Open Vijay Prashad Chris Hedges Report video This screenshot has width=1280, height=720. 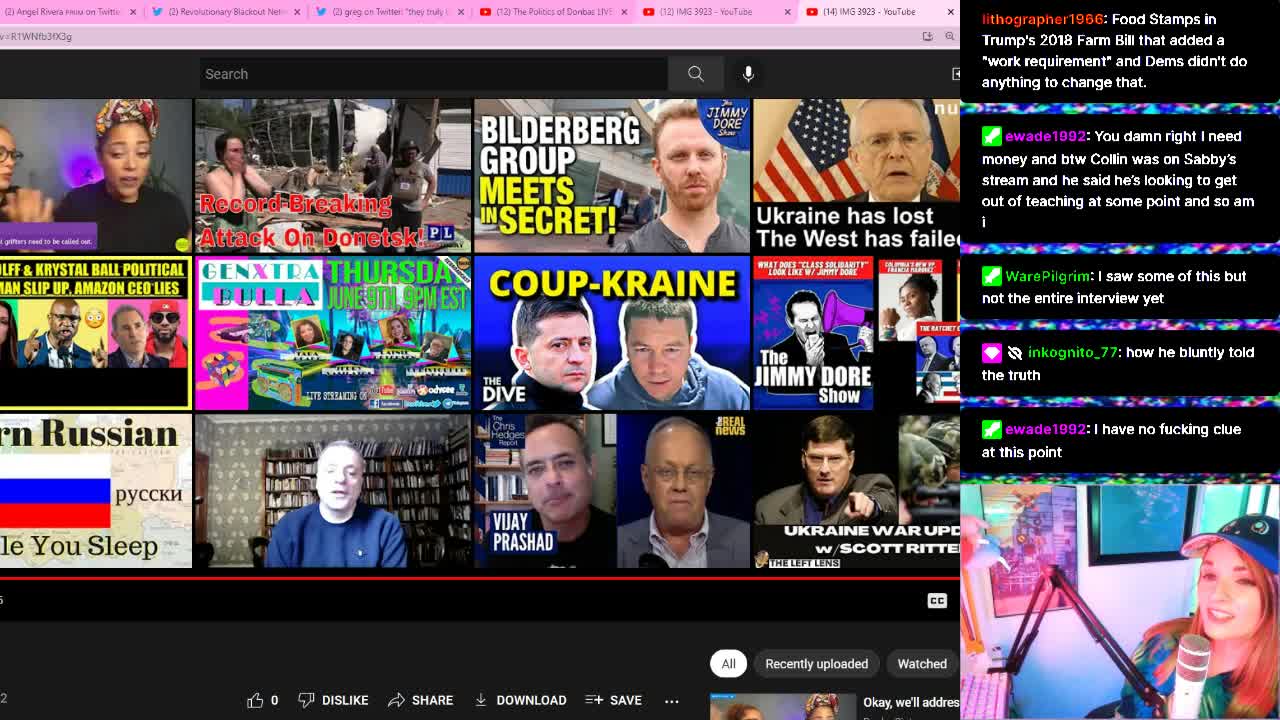(612, 491)
